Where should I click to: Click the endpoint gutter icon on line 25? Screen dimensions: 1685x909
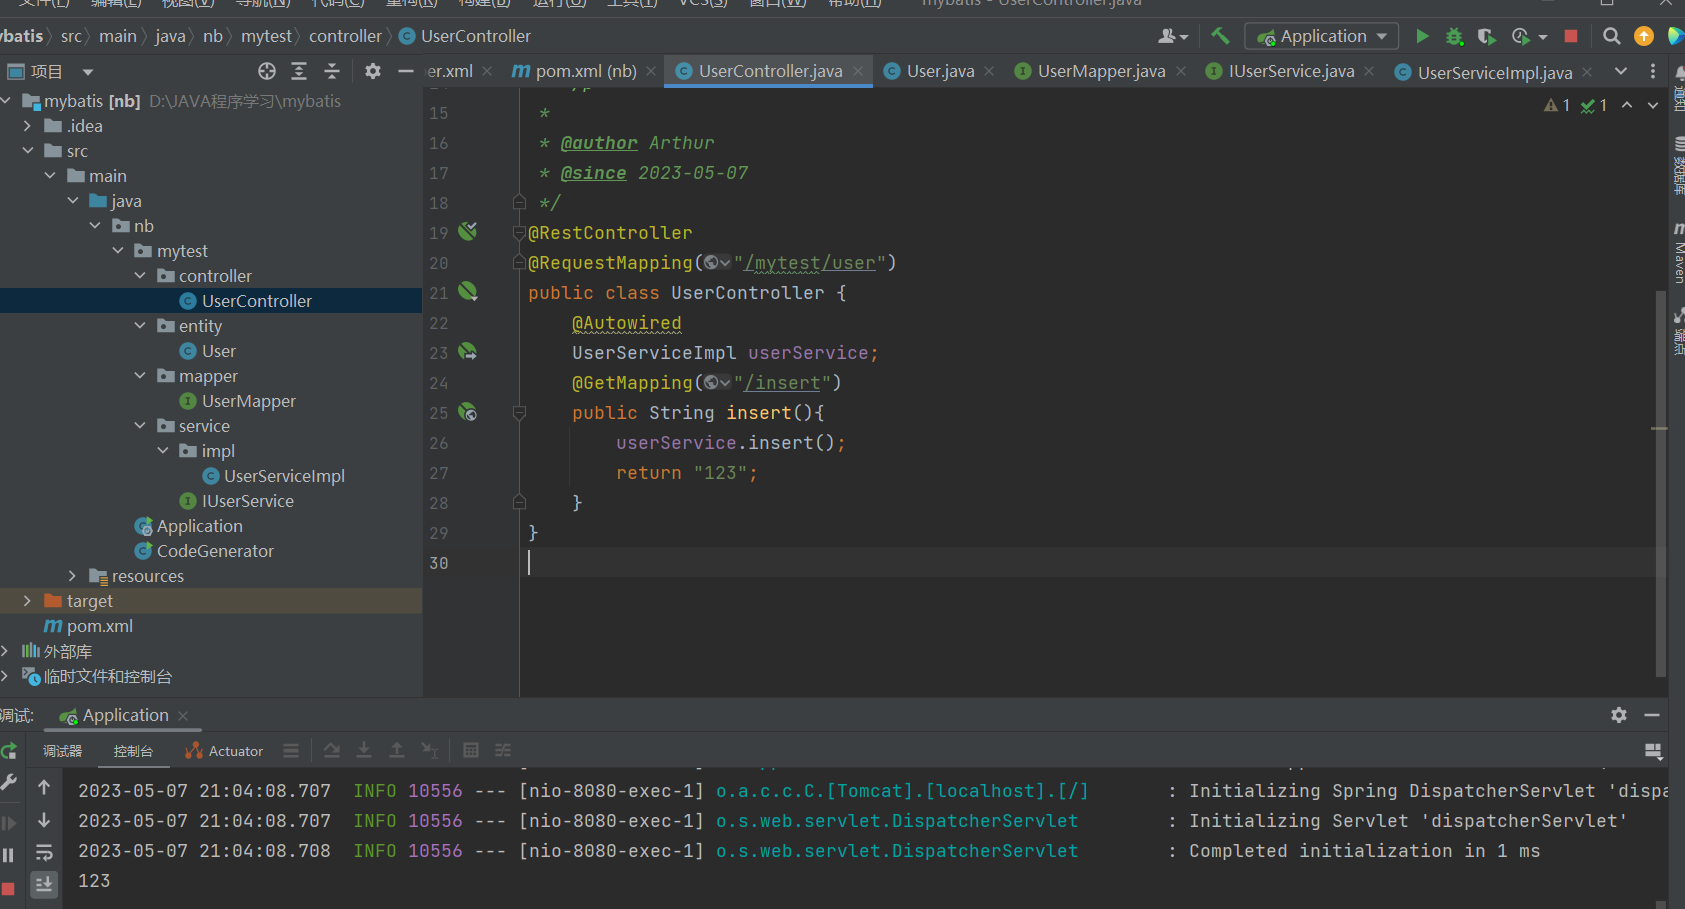[467, 412]
